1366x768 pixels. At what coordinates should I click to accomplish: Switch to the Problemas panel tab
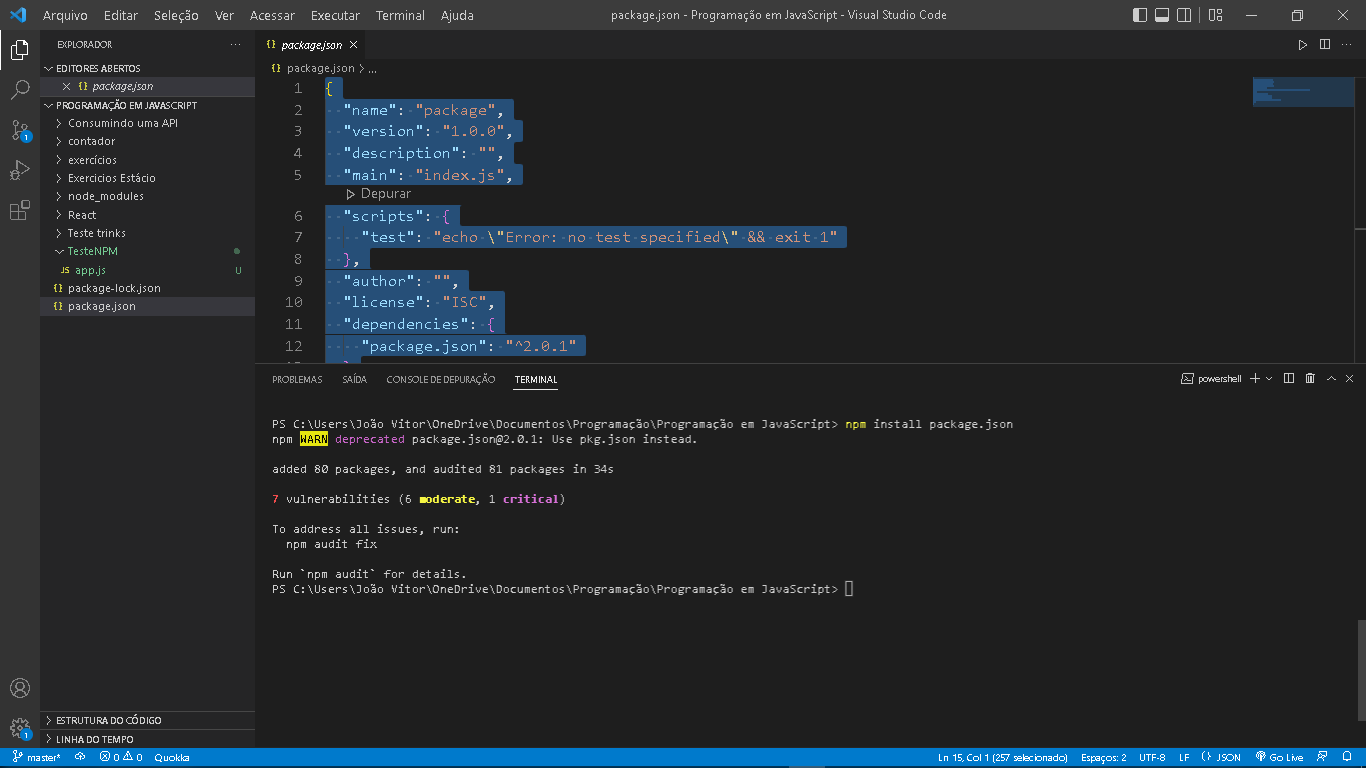tap(297, 380)
